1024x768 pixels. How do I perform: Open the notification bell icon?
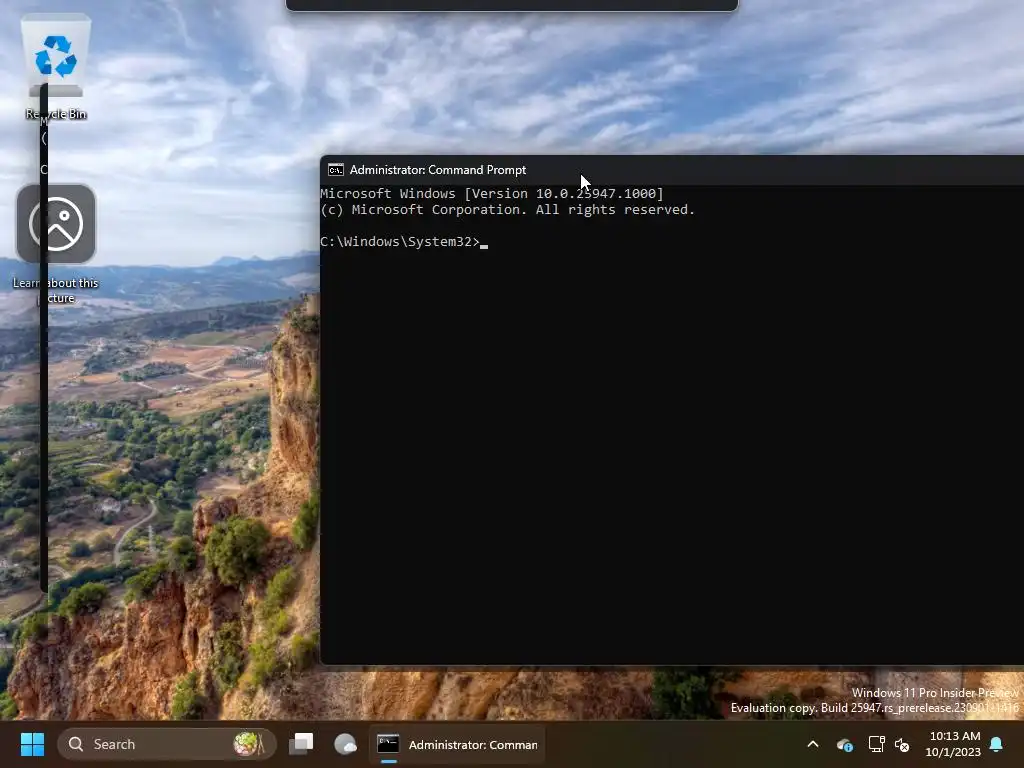[997, 744]
